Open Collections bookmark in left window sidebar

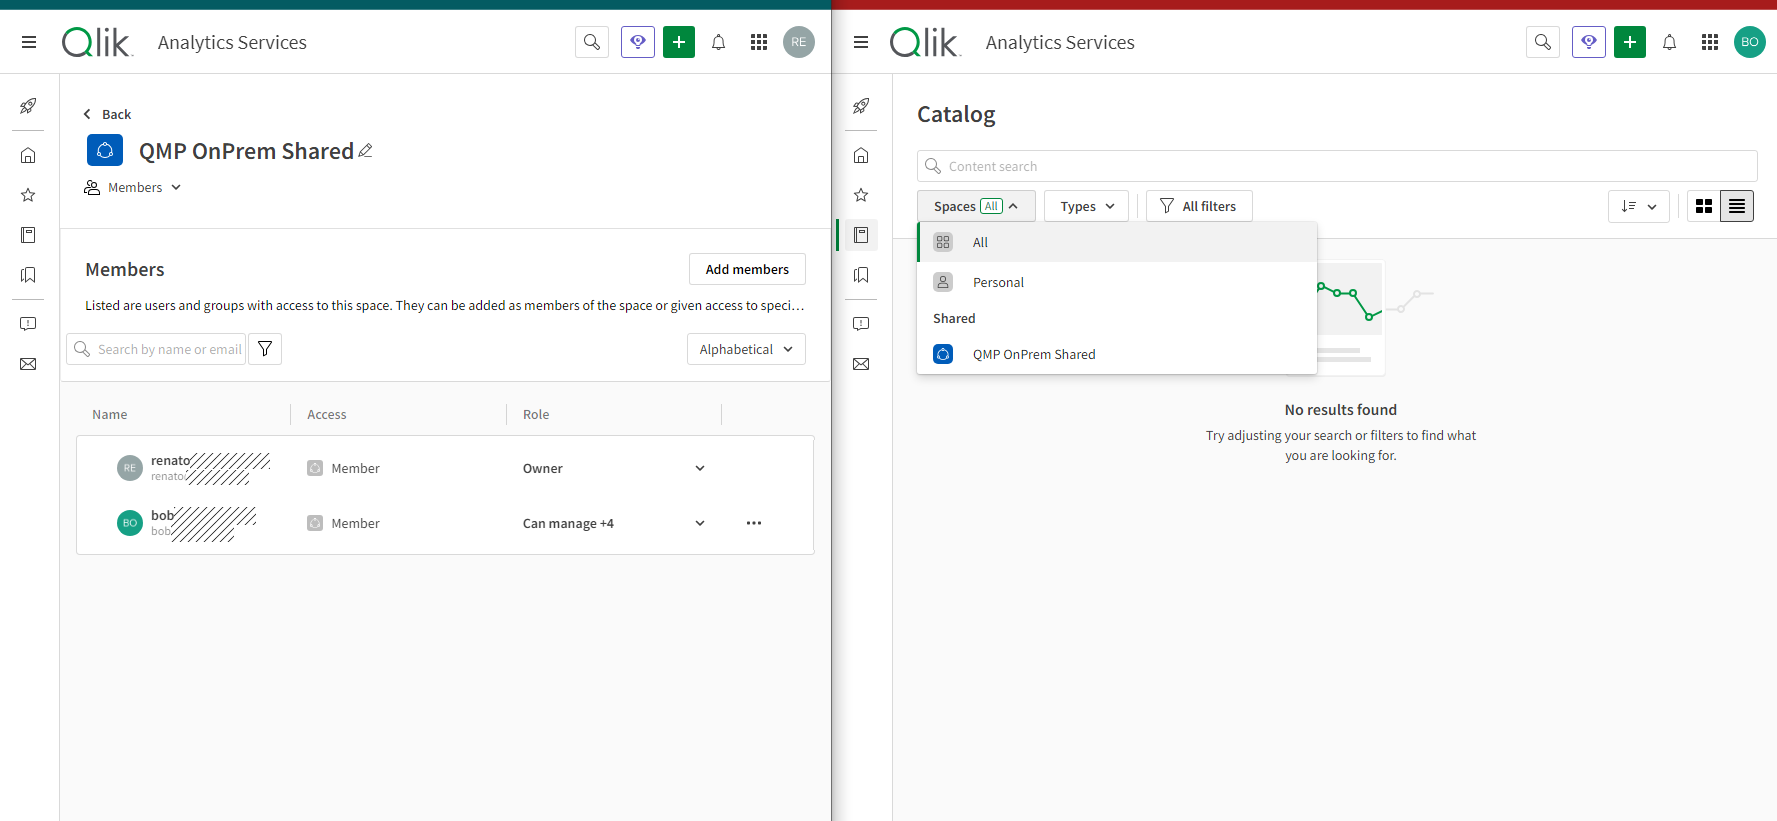coord(28,275)
